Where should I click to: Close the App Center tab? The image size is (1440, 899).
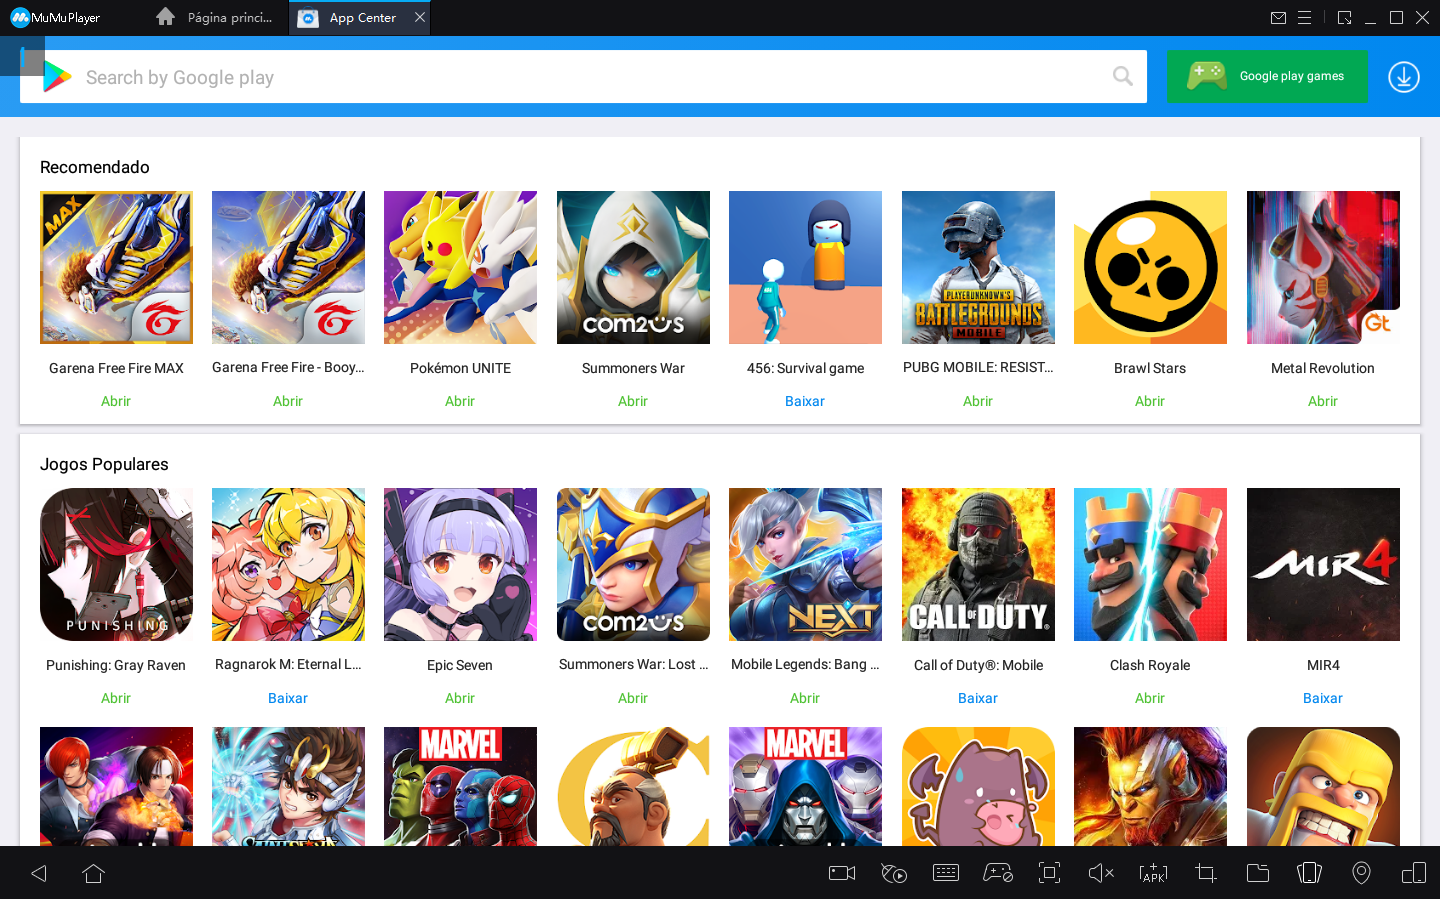click(420, 18)
